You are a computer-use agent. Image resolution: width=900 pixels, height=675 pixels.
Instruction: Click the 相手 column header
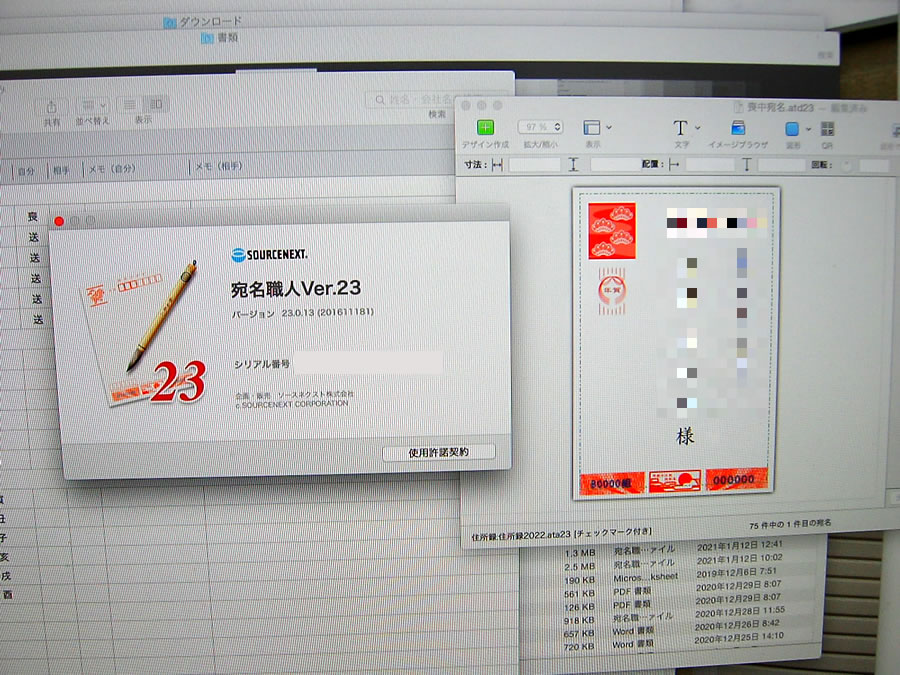point(61,170)
